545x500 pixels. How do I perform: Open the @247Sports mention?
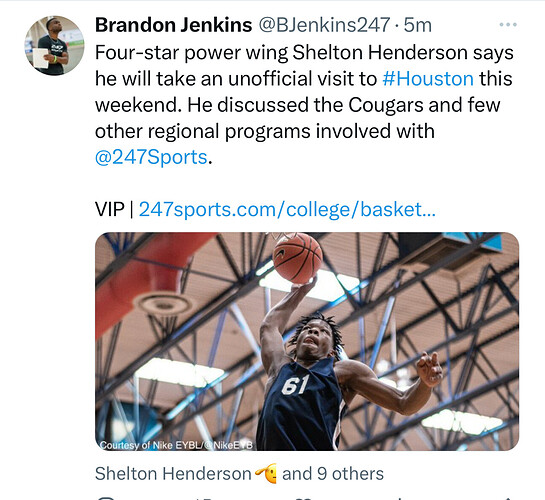tap(151, 157)
